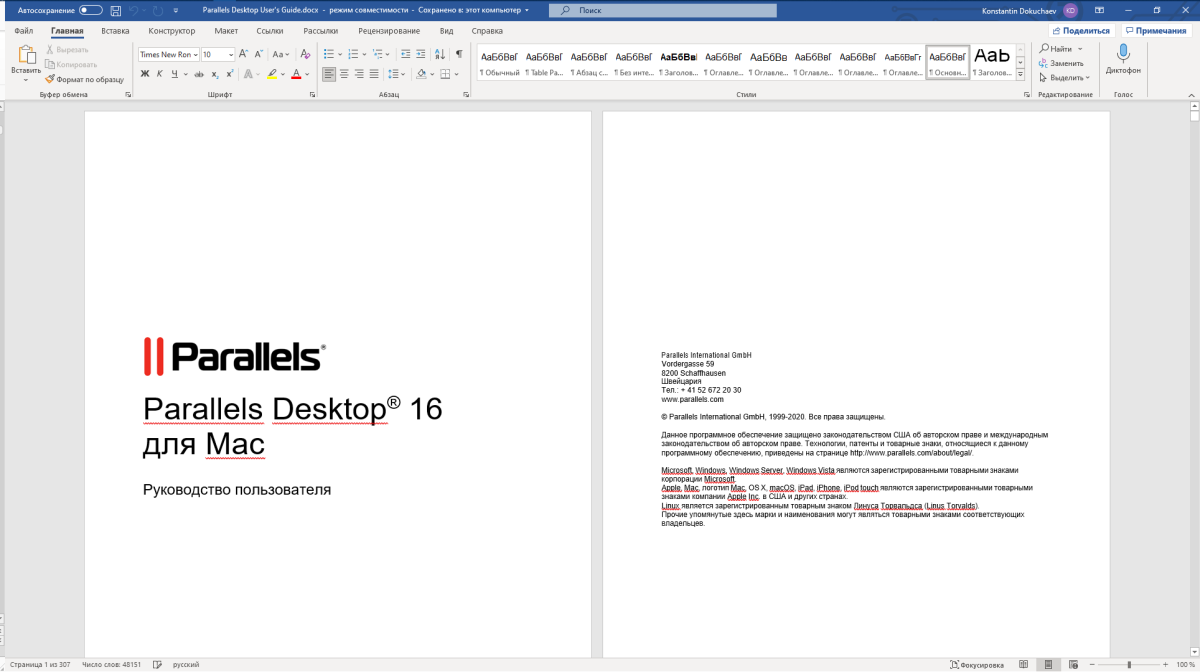The width and height of the screenshot is (1200, 672).
Task: Toggle the AutoSave switch
Action: tap(90, 10)
